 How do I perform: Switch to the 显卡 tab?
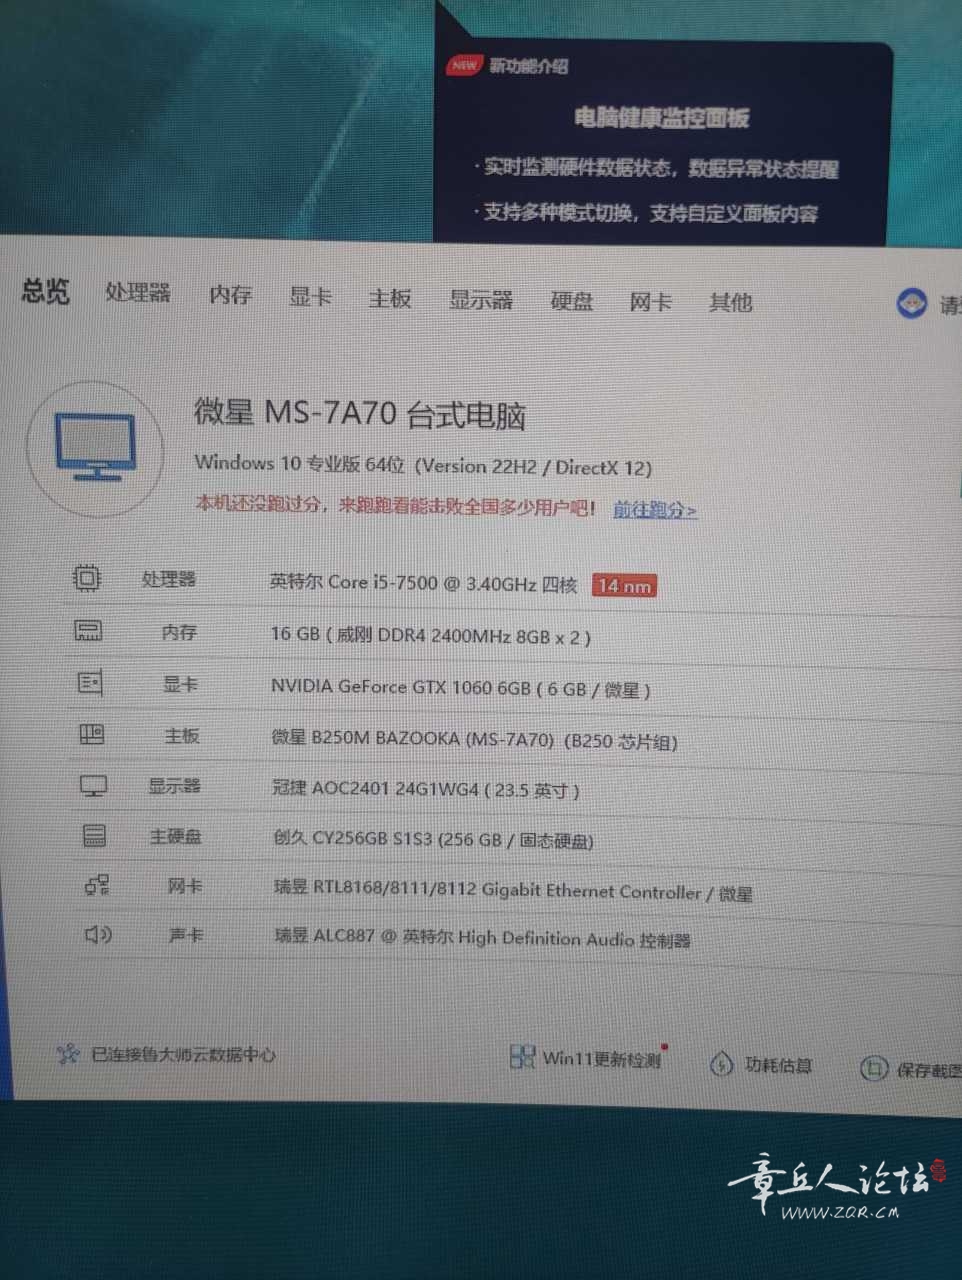[310, 297]
